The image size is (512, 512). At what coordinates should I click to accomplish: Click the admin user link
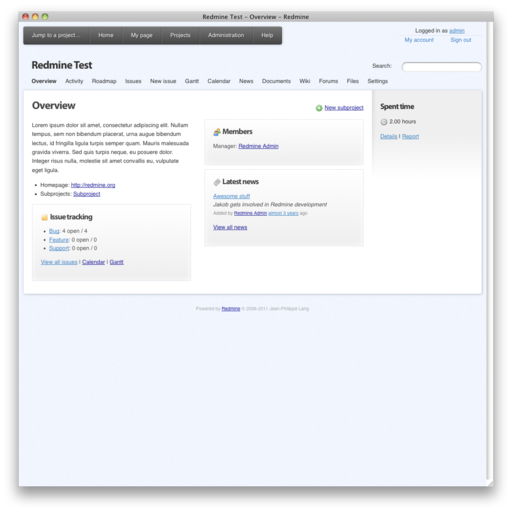457,31
